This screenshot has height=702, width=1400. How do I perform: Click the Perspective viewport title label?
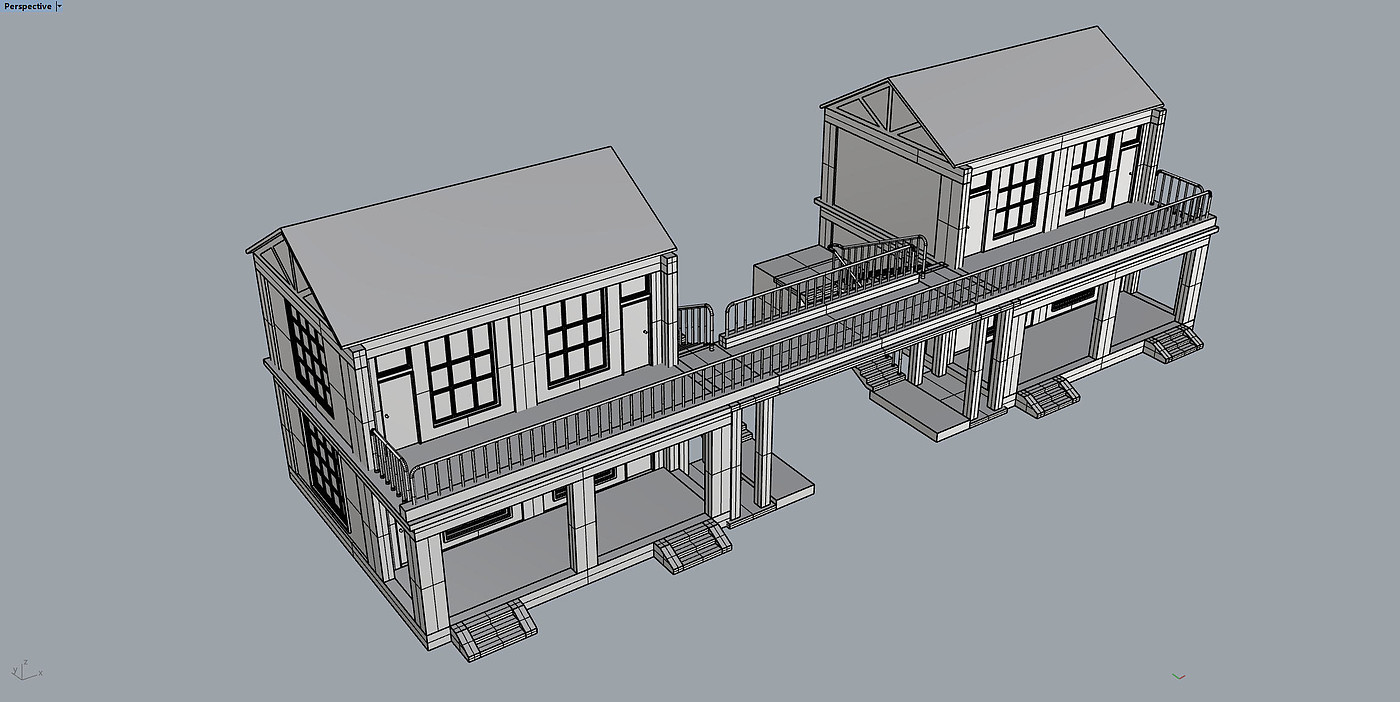coord(28,6)
